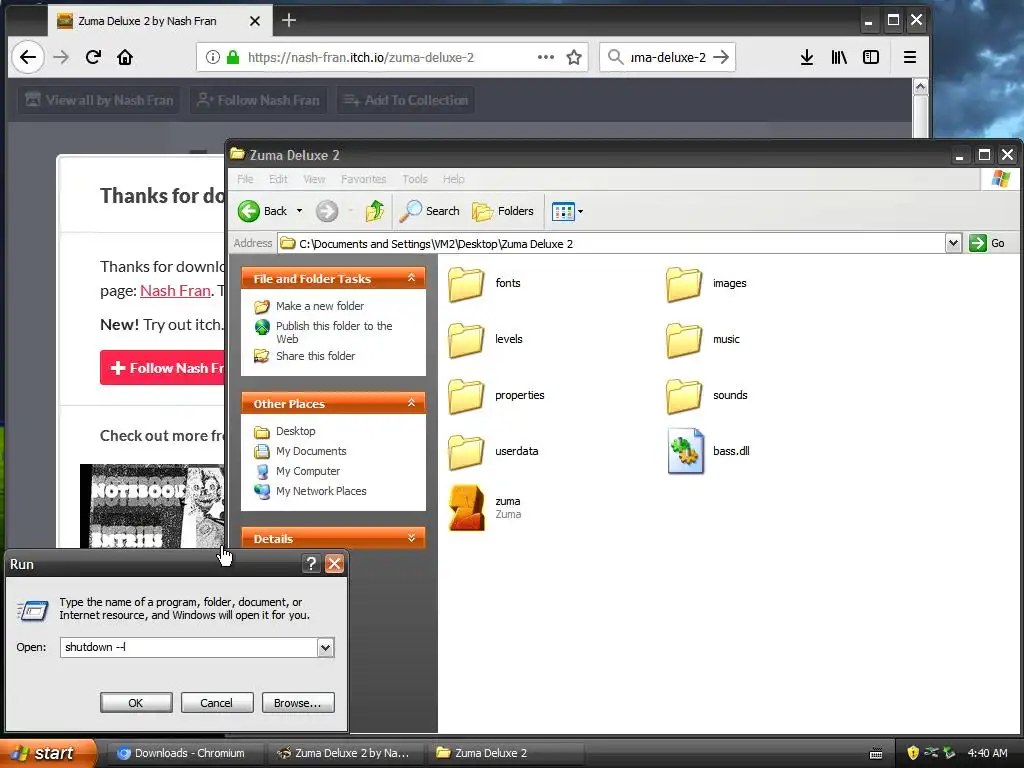The image size is (1024, 768).
Task: Click the Go button in Explorer
Action: 988,244
